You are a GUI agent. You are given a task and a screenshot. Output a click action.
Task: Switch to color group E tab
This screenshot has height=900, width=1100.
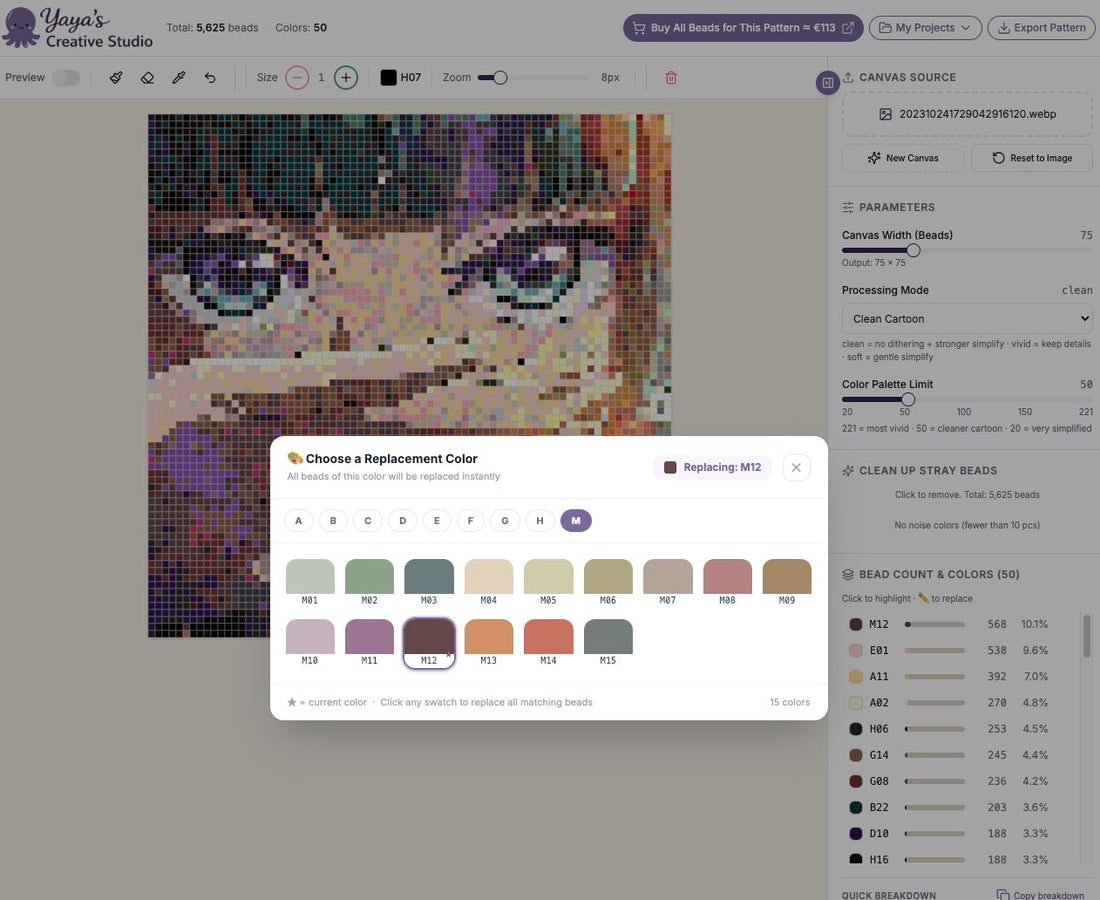[437, 520]
